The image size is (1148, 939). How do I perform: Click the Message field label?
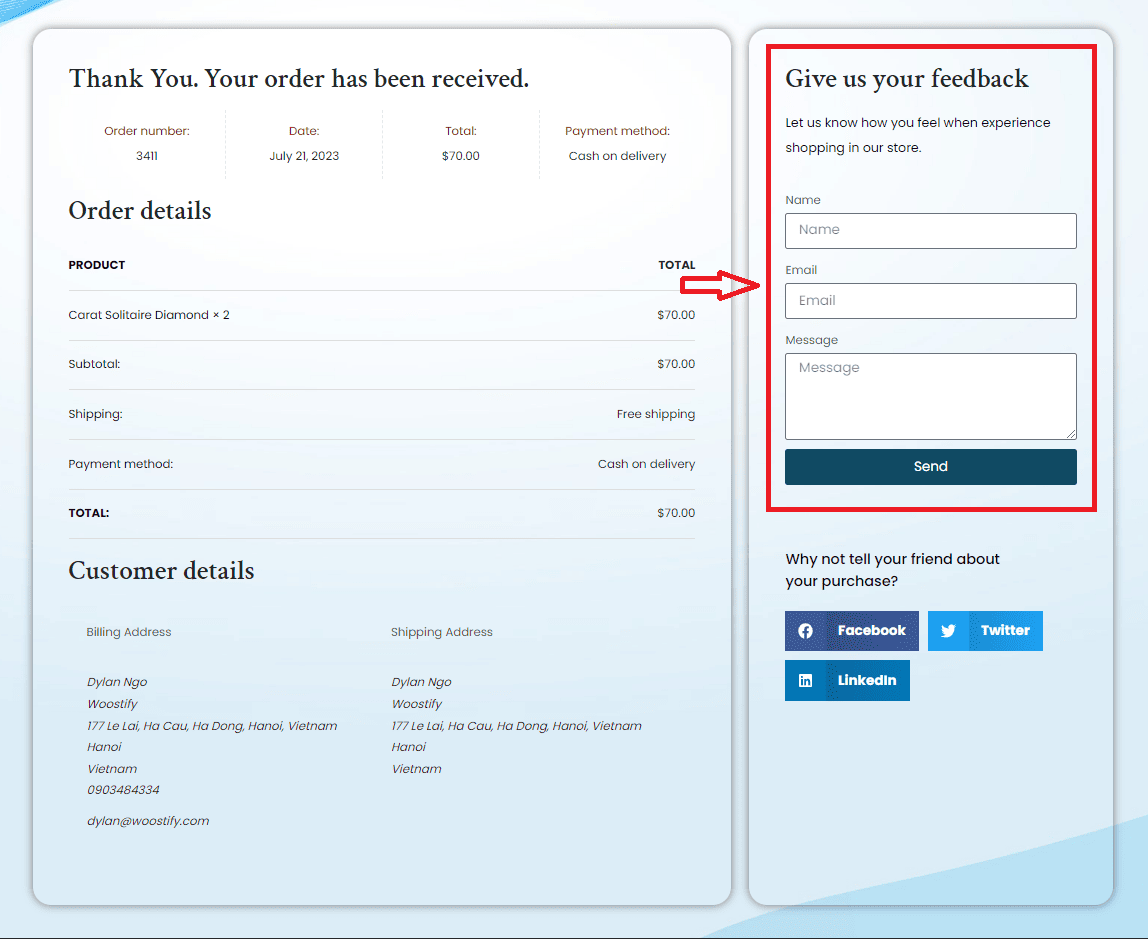pos(811,340)
